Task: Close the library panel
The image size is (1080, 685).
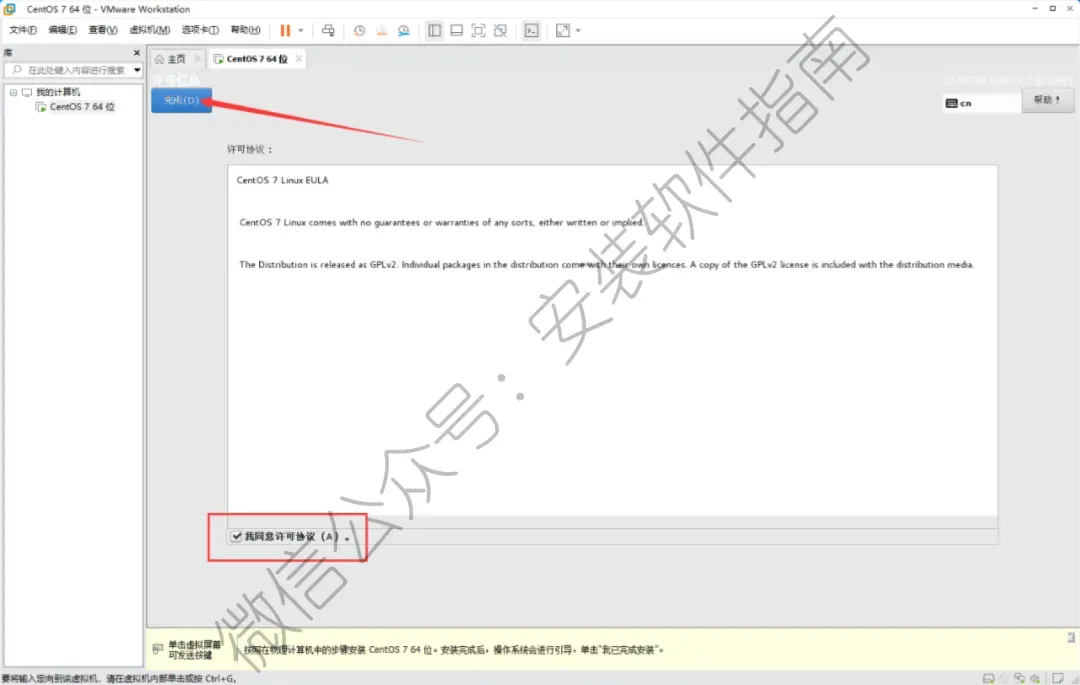Action: 136,53
